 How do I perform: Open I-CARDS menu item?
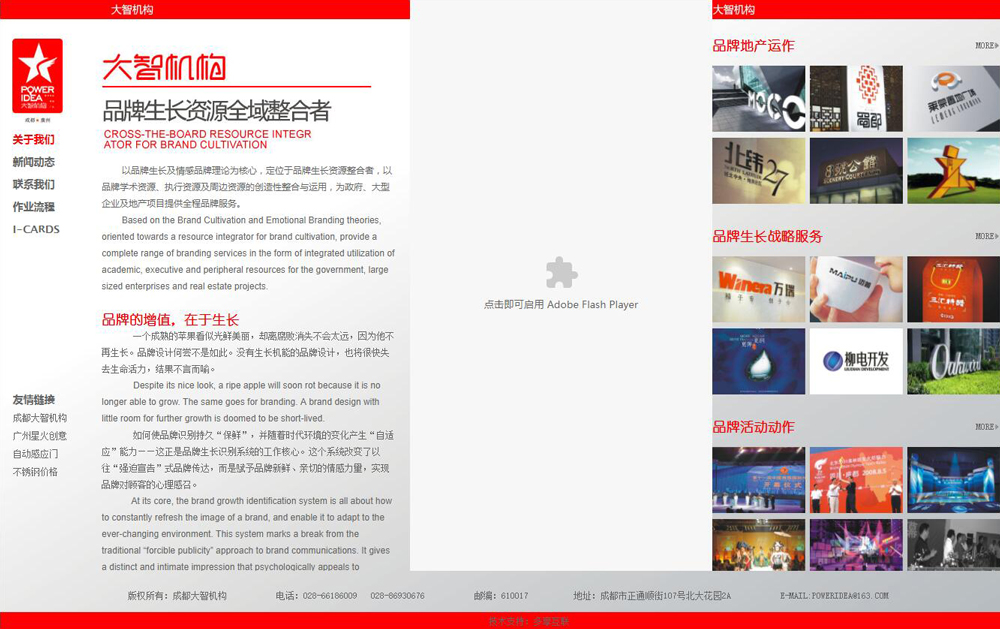pyautogui.click(x=36, y=229)
